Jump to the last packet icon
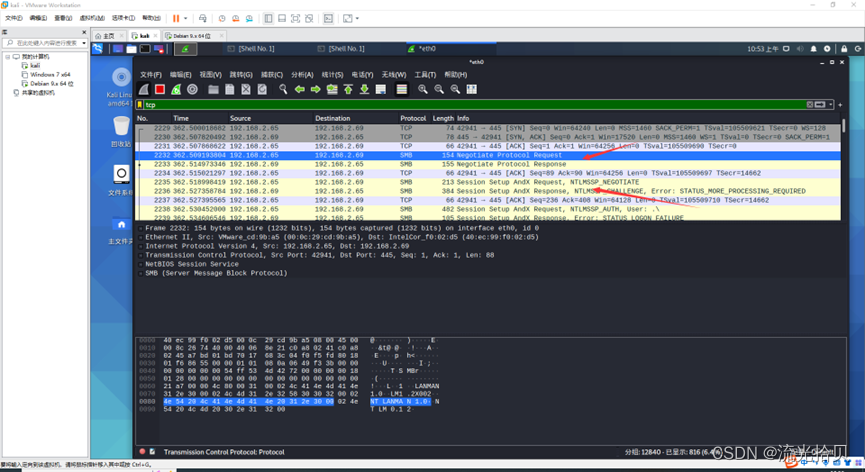 (364, 89)
